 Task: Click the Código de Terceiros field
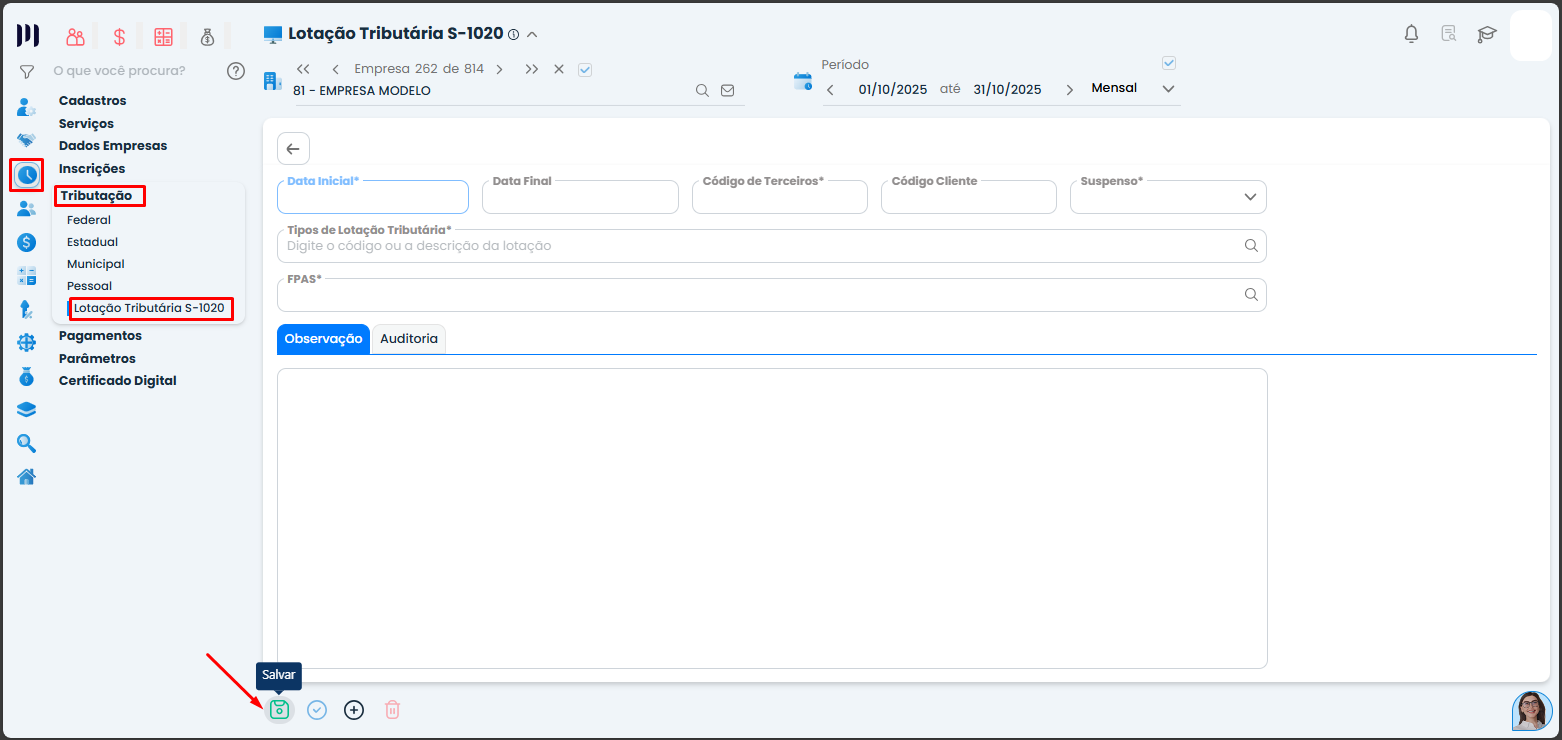click(x=780, y=197)
